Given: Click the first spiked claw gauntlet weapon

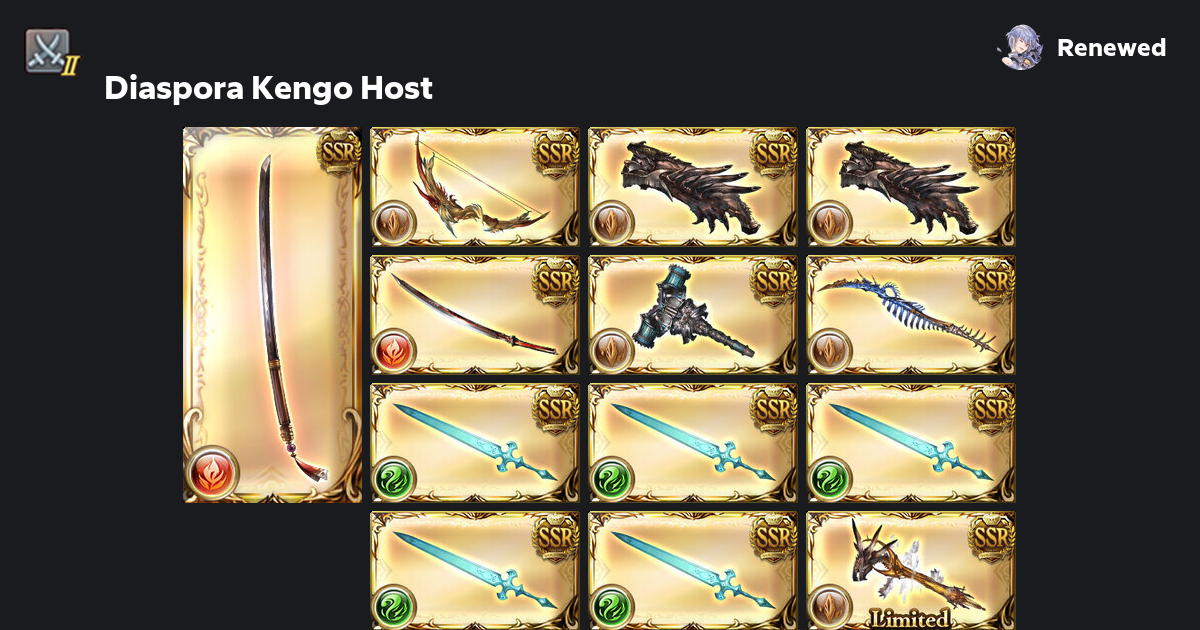Looking at the screenshot, I should pos(693,187).
